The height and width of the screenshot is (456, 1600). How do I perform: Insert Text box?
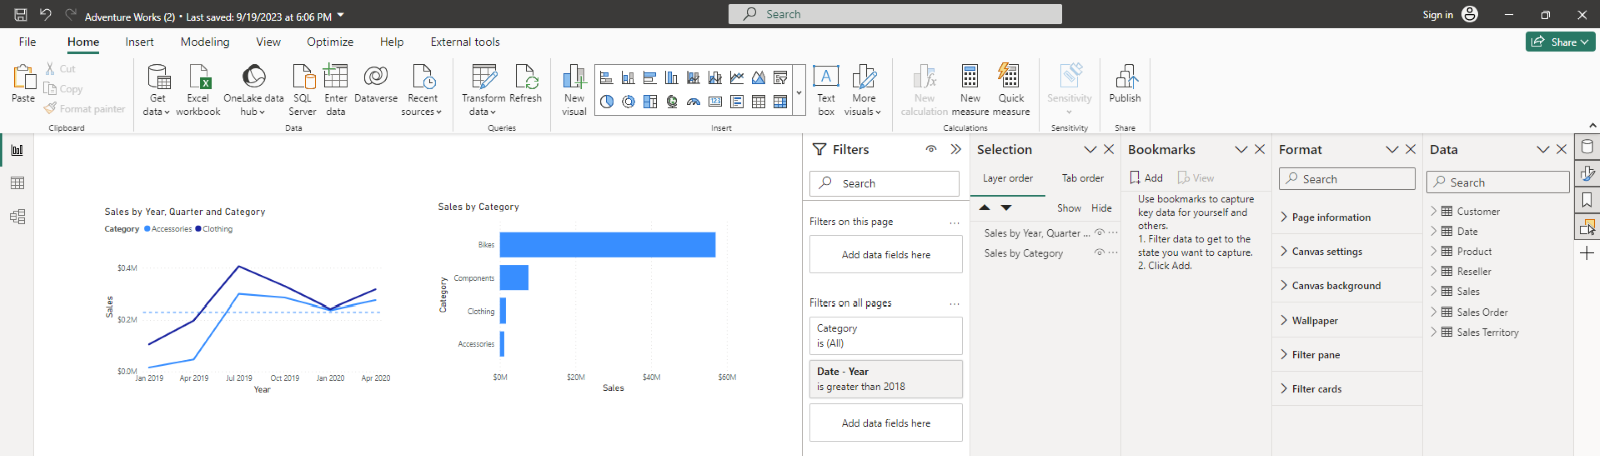pyautogui.click(x=826, y=90)
